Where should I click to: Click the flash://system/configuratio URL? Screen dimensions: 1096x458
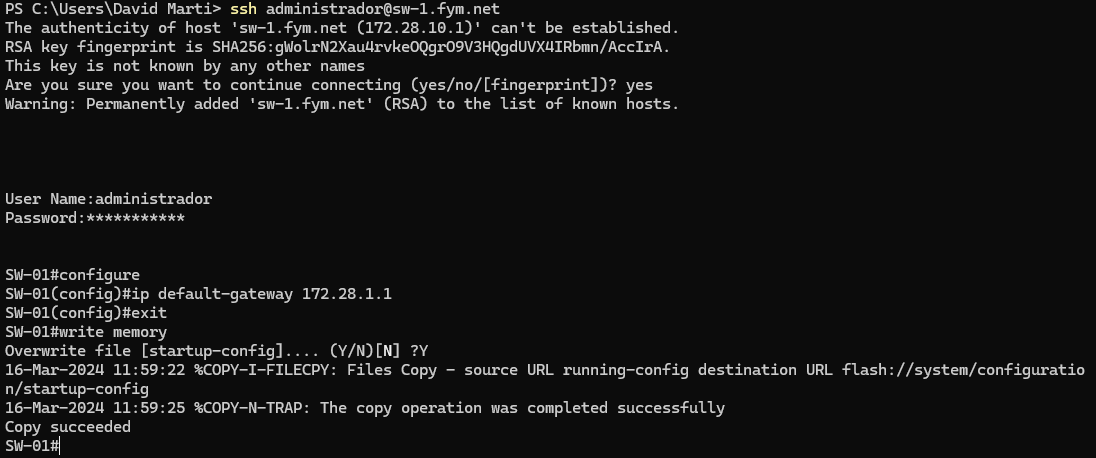(964, 370)
